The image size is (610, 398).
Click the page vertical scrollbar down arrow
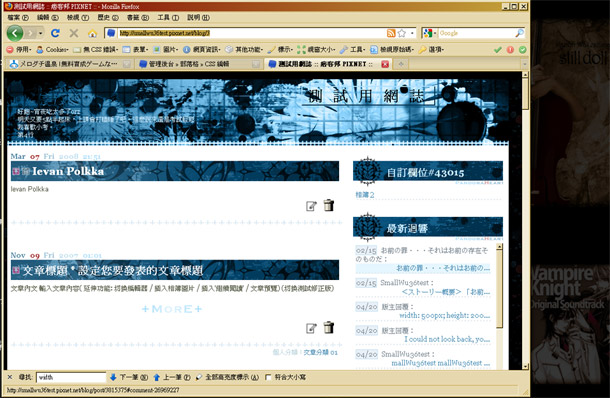[525, 366]
